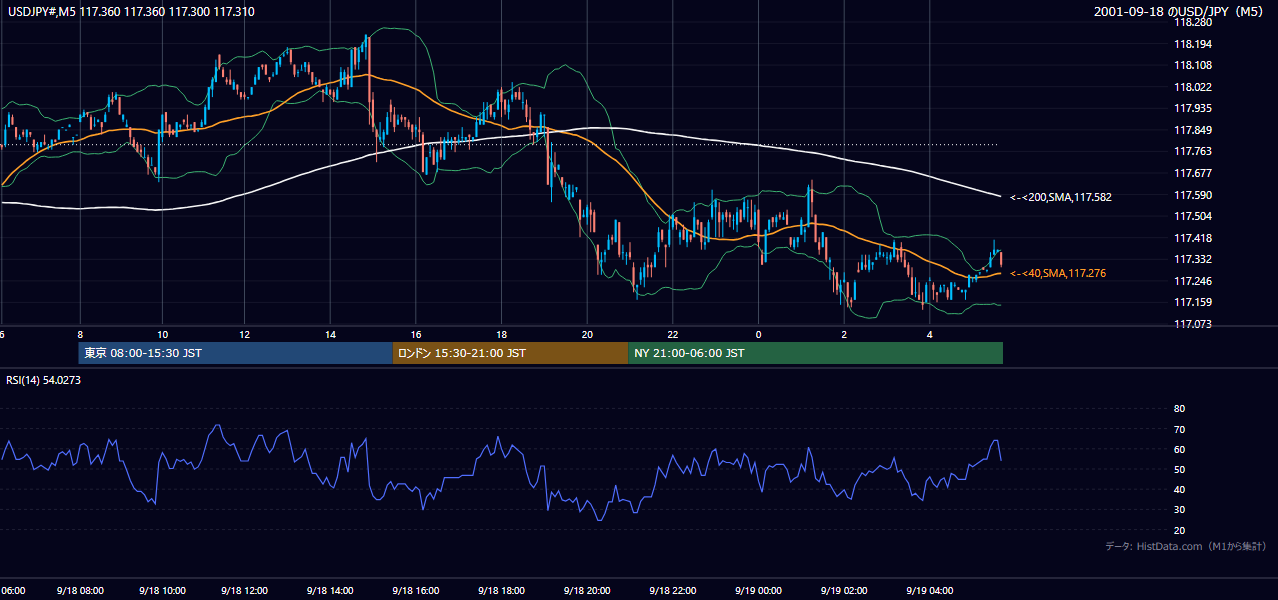Click the 118.108 price axis label

[1192, 65]
